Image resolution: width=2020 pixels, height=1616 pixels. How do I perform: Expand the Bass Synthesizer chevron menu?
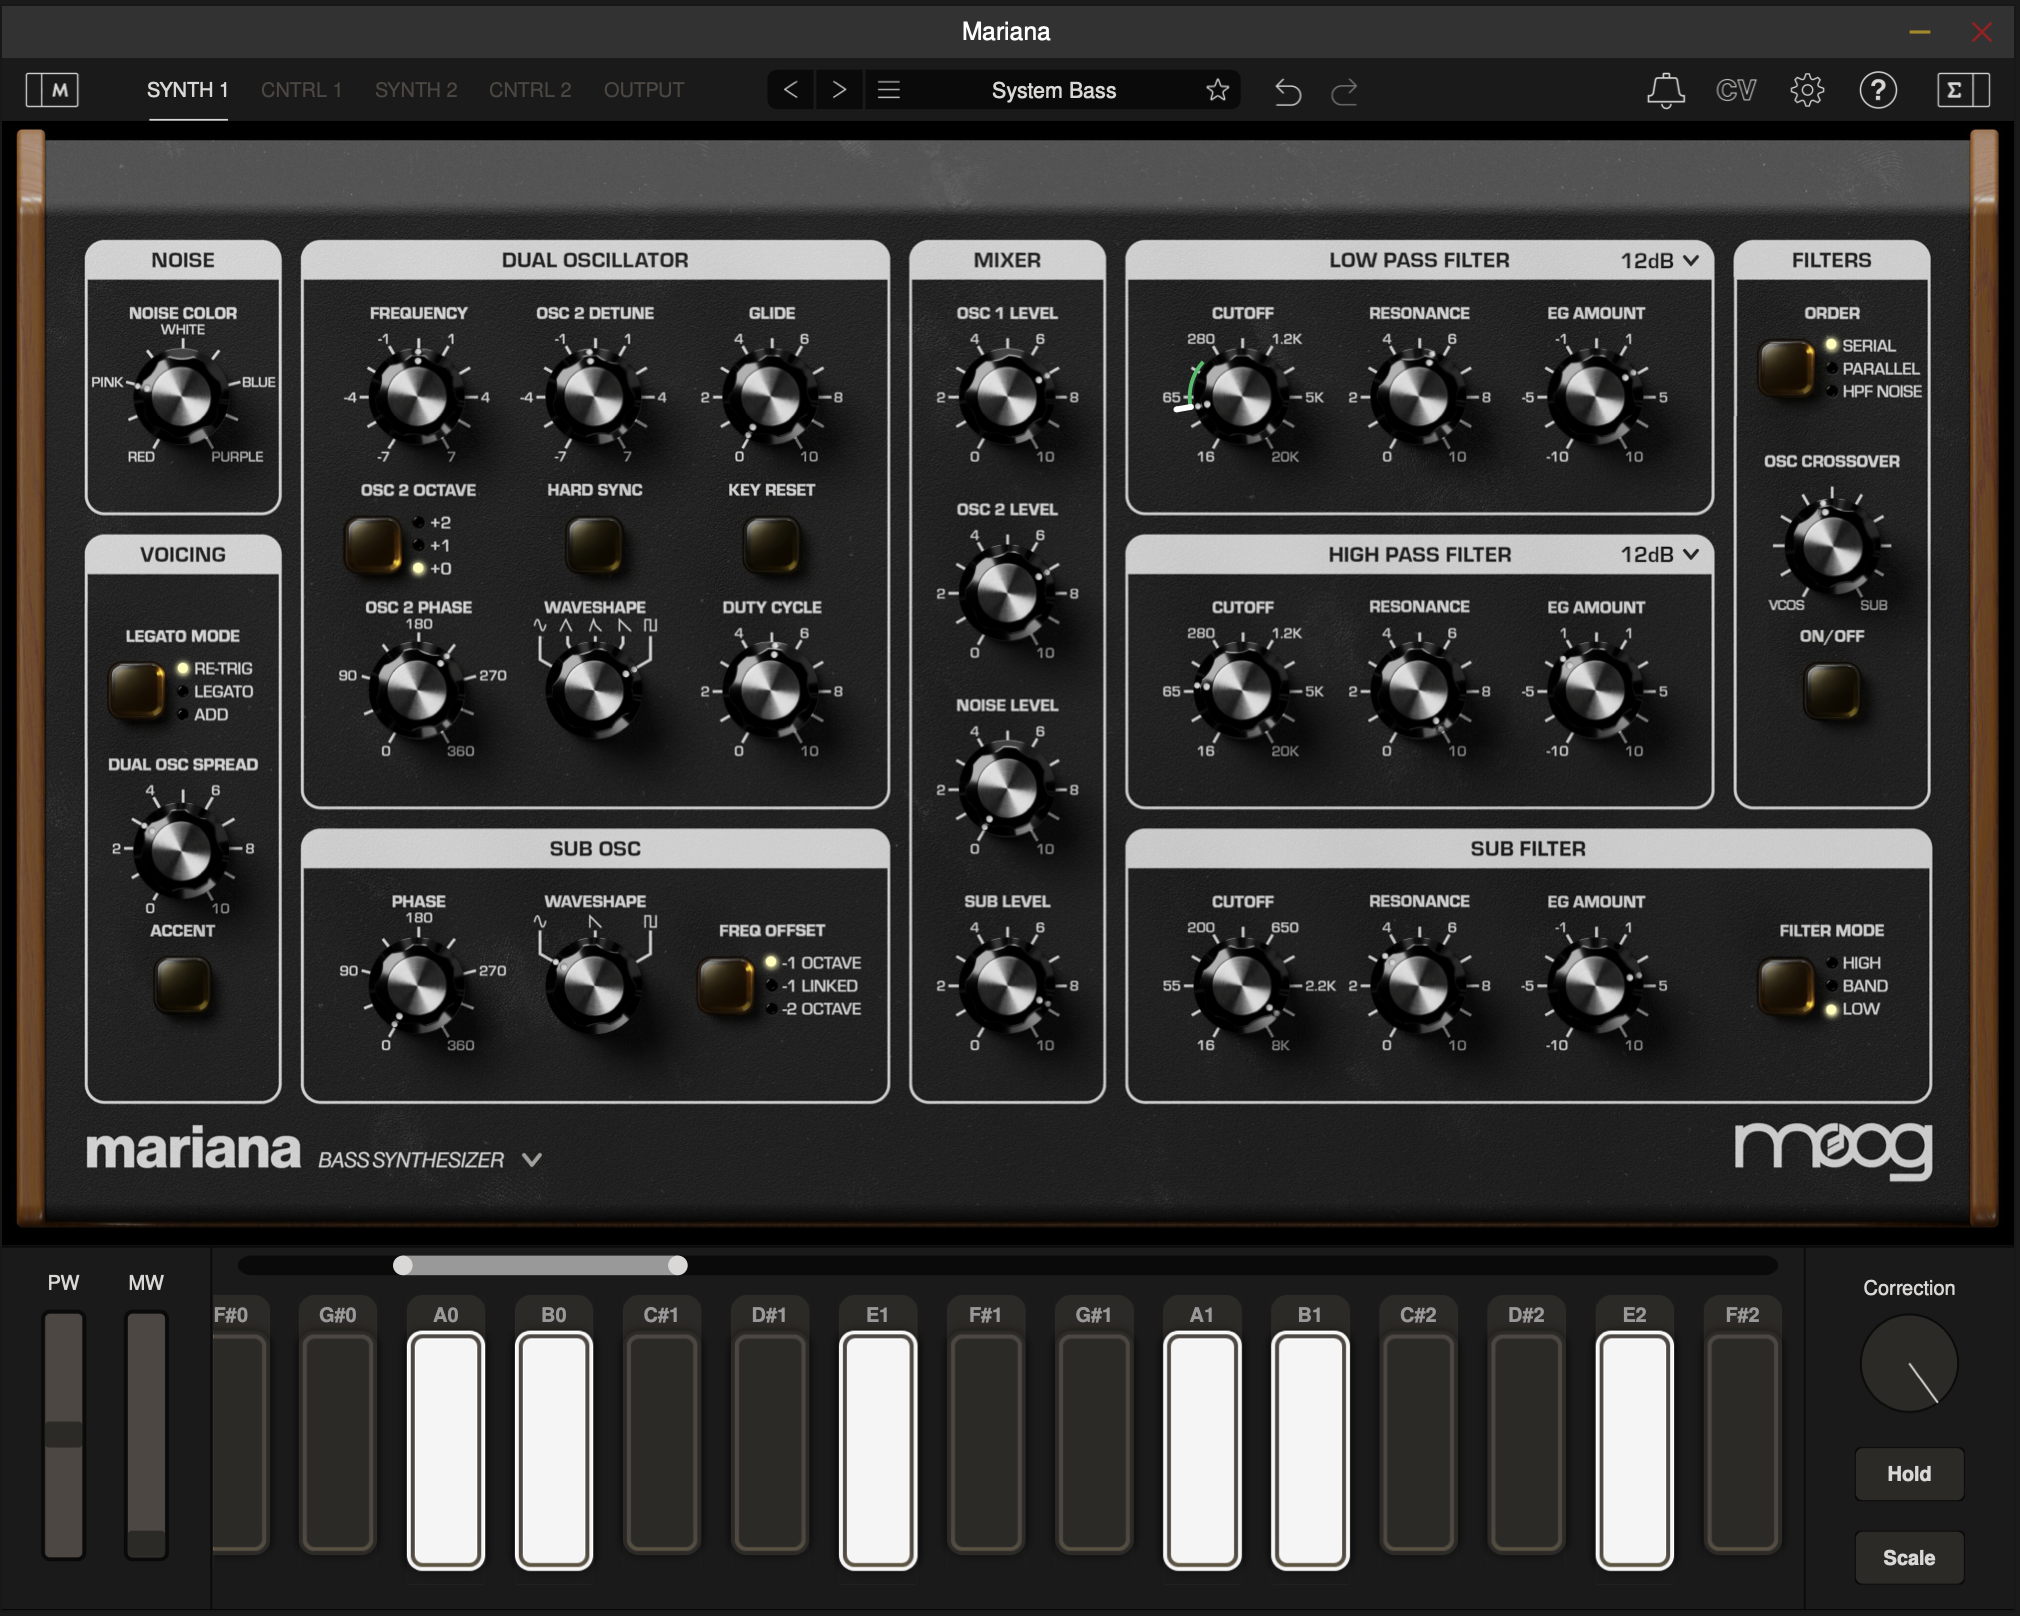532,1160
